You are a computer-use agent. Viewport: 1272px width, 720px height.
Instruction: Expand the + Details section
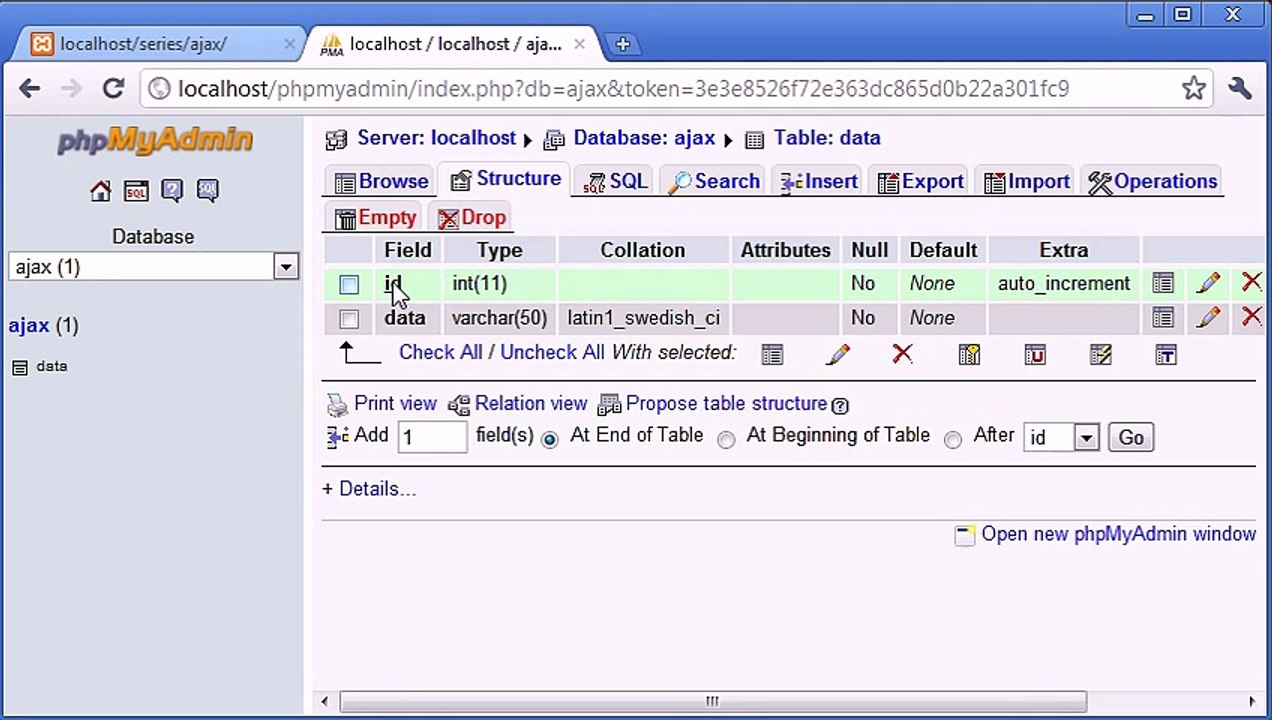coord(369,489)
